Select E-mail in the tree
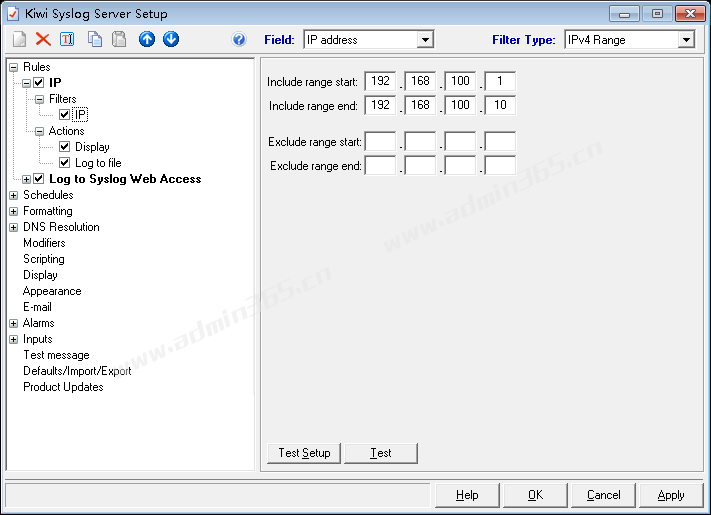 38,307
